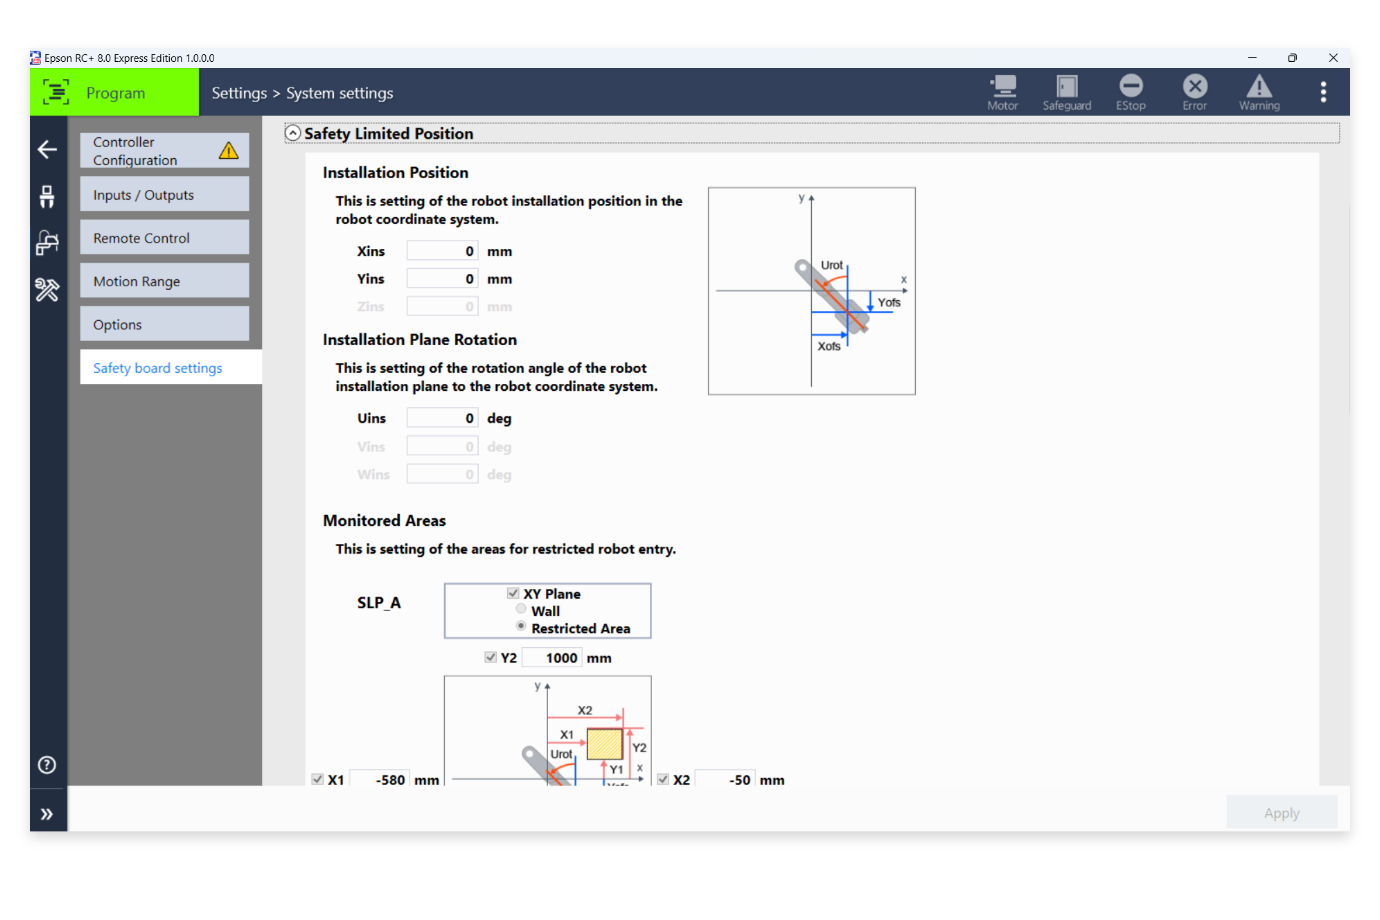
Task: Click the Motor status icon
Action: click(1002, 87)
